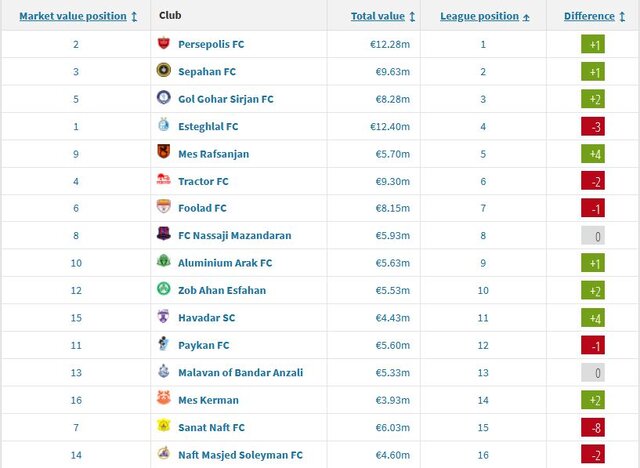
Task: Click the Foolad FC club crest icon
Action: 164,208
